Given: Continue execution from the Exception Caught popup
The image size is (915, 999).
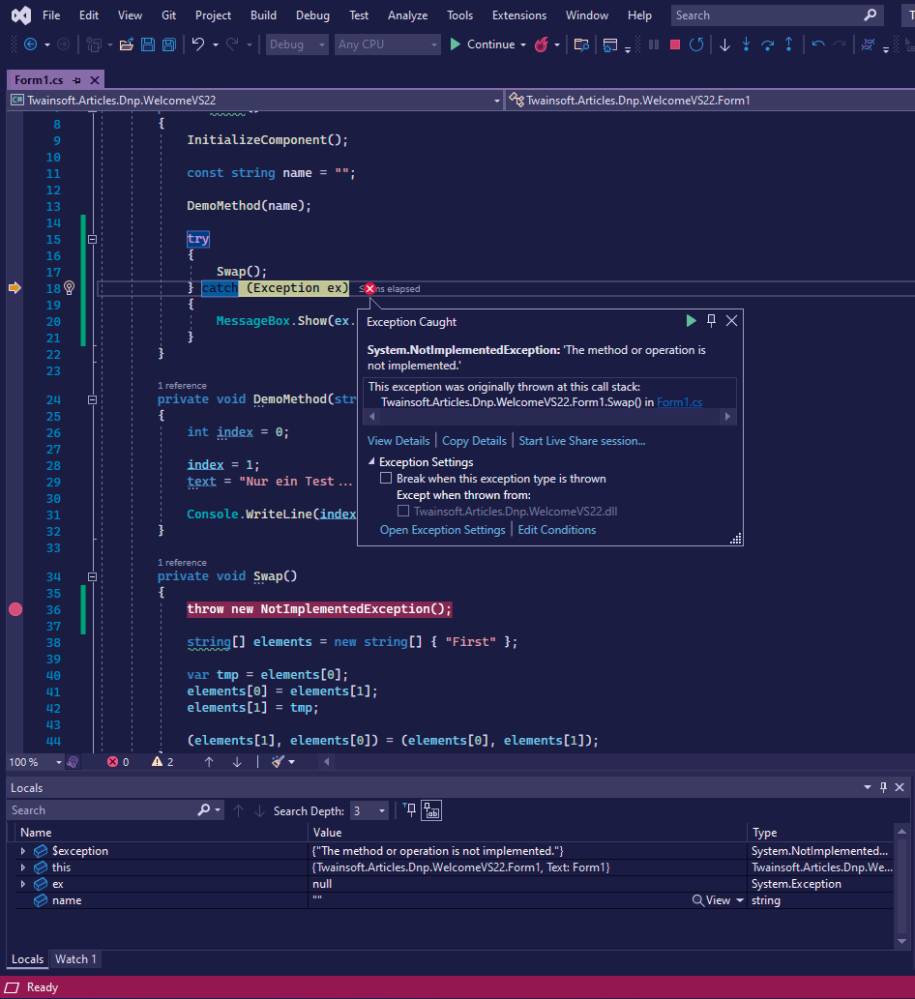Looking at the screenshot, I should (x=691, y=320).
